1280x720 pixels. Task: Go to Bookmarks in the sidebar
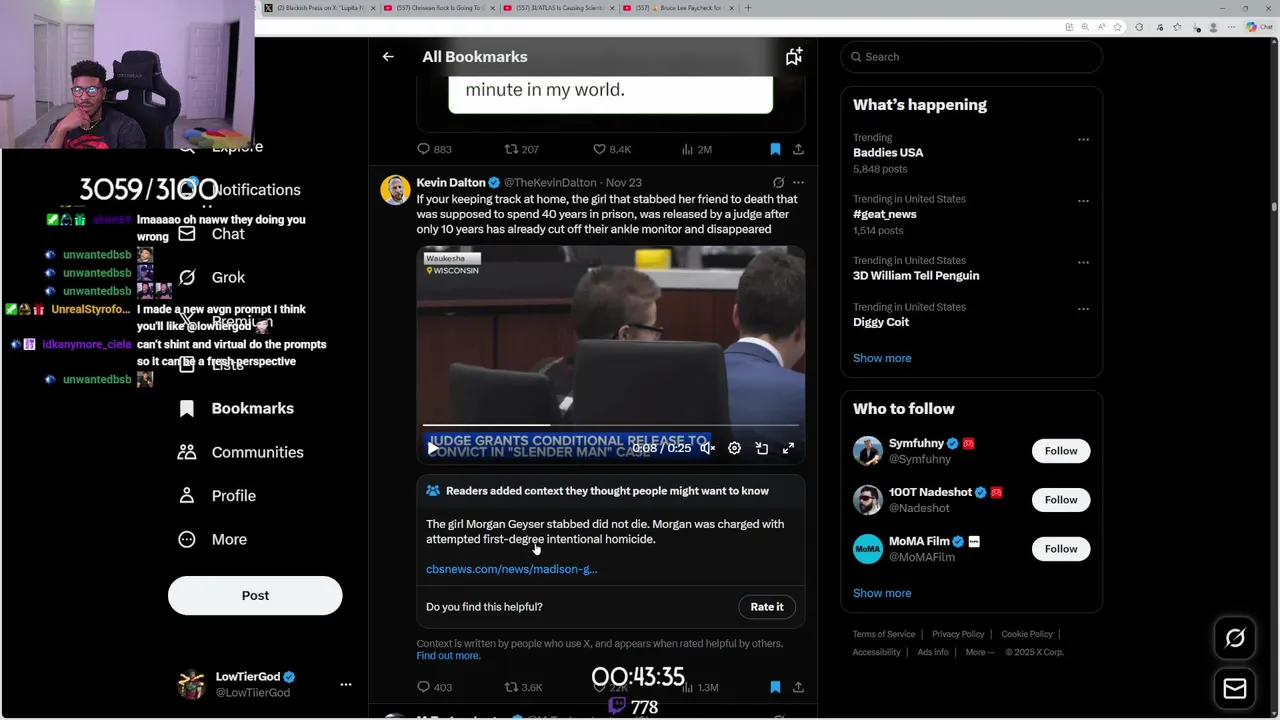pyautogui.click(x=236, y=408)
